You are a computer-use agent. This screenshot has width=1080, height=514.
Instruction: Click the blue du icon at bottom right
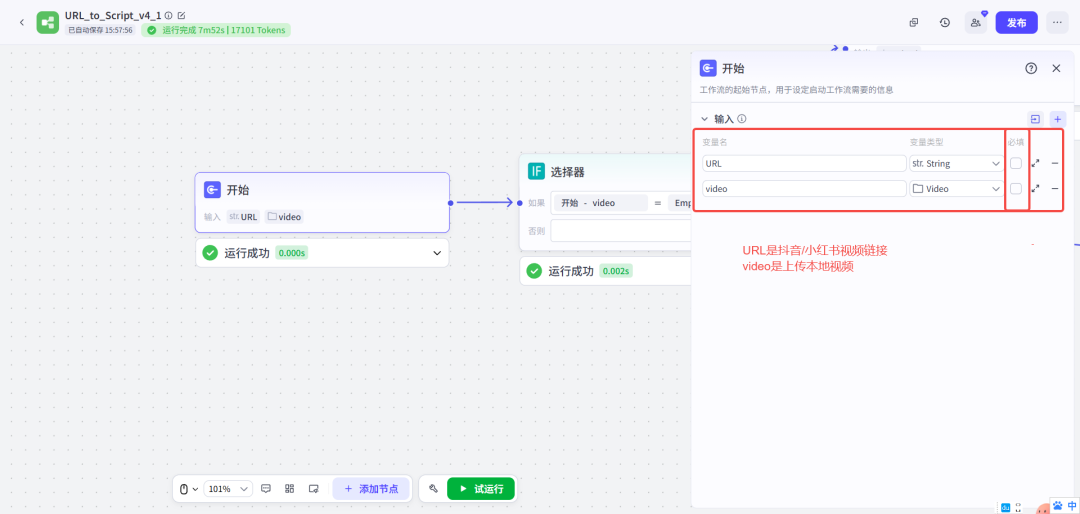tap(1005, 507)
